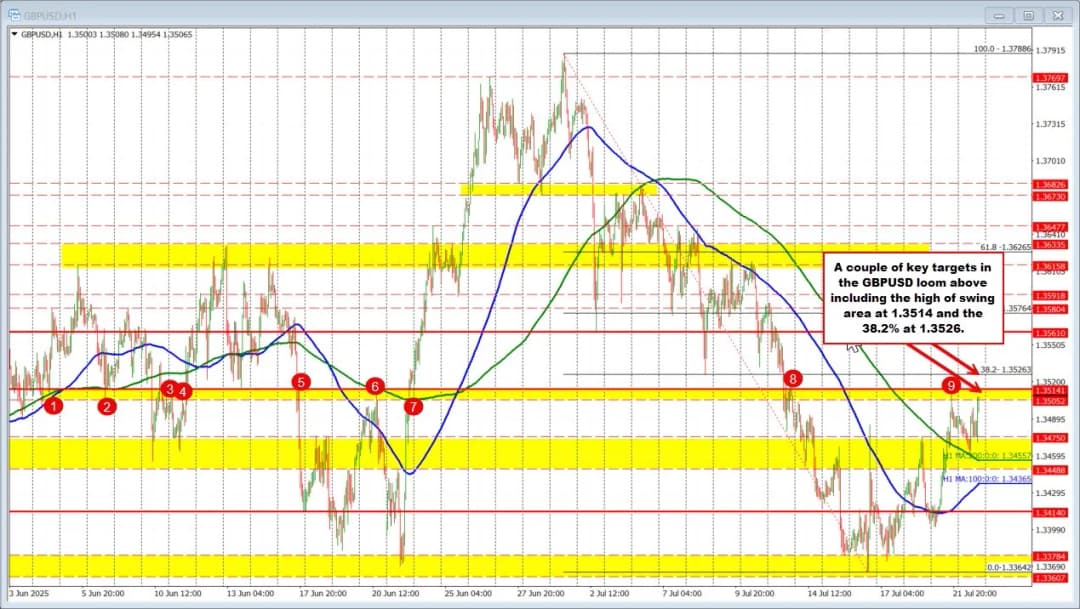Select red circle marker number 1
Viewport: 1080px width, 609px height.
[54, 405]
